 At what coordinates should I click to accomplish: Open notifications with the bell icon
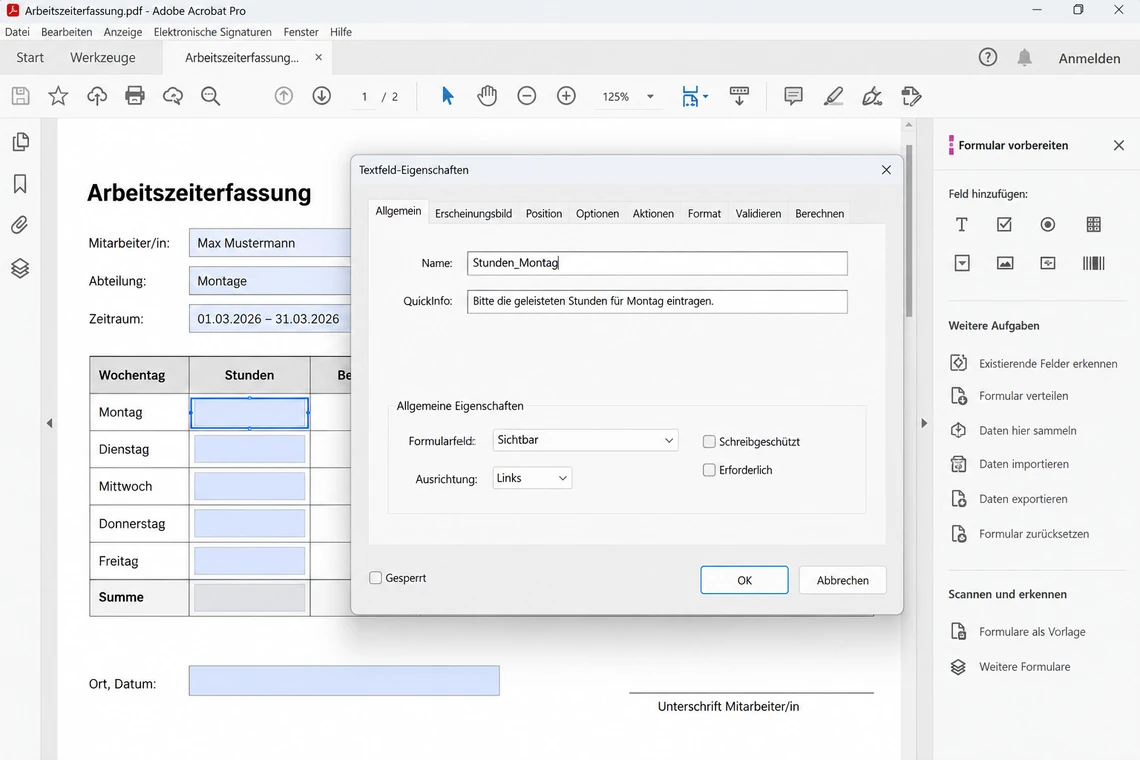pyautogui.click(x=1024, y=57)
